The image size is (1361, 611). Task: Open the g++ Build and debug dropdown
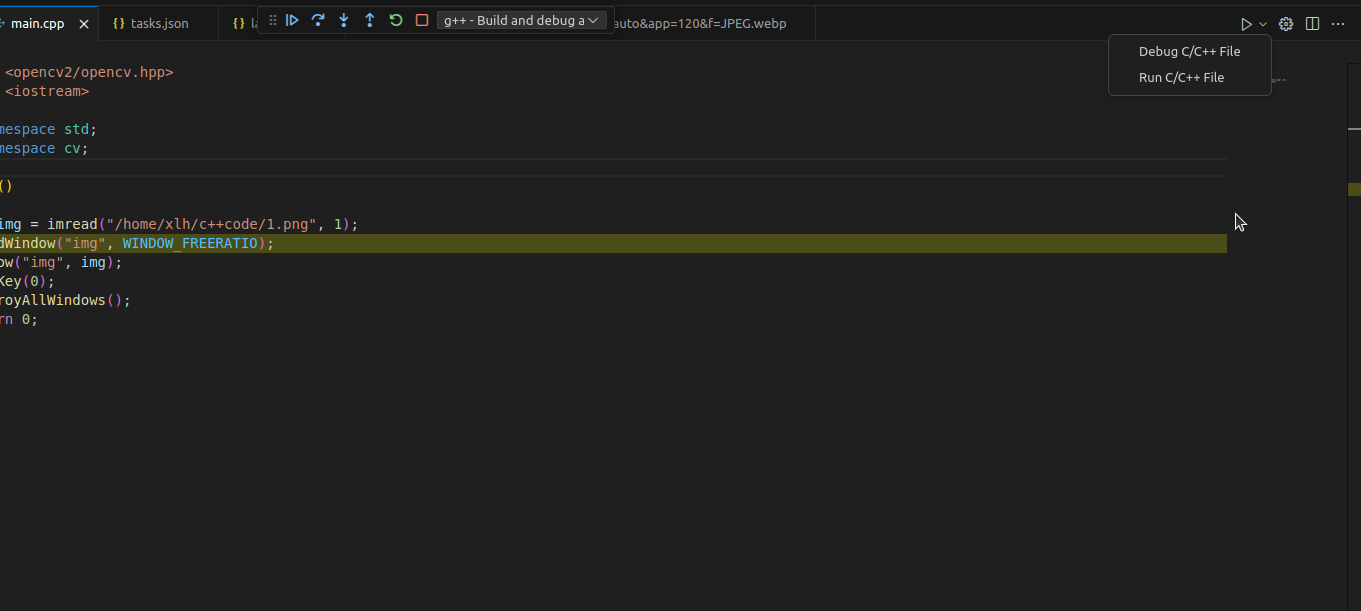(521, 19)
